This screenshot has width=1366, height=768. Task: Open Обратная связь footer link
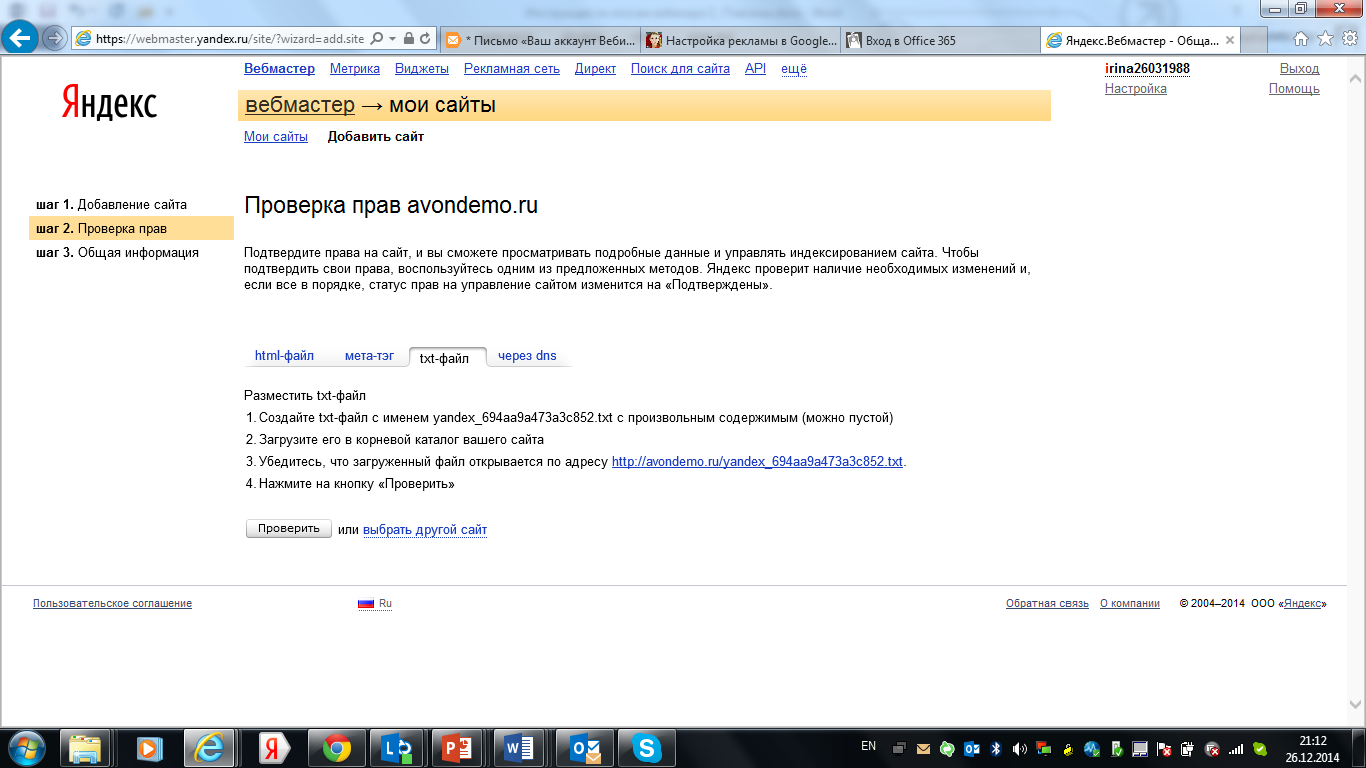point(1047,603)
